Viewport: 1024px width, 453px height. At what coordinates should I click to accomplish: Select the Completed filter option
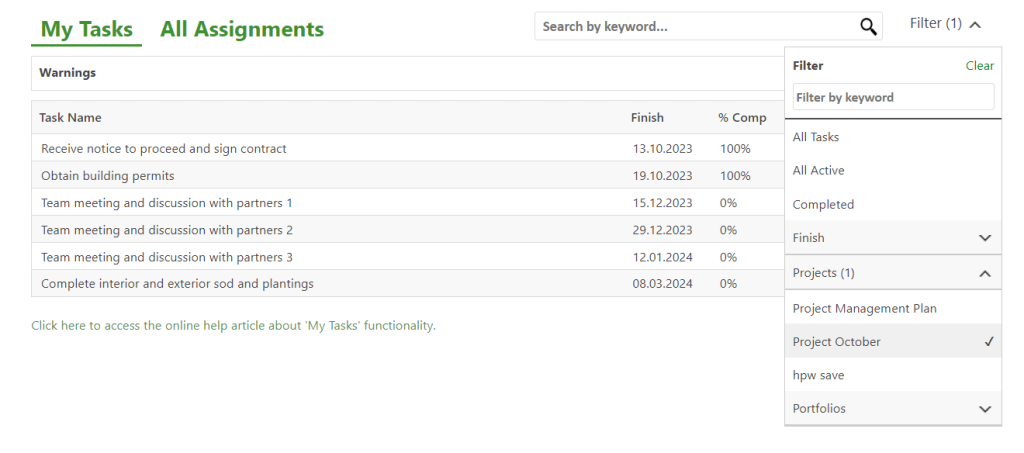pos(823,205)
